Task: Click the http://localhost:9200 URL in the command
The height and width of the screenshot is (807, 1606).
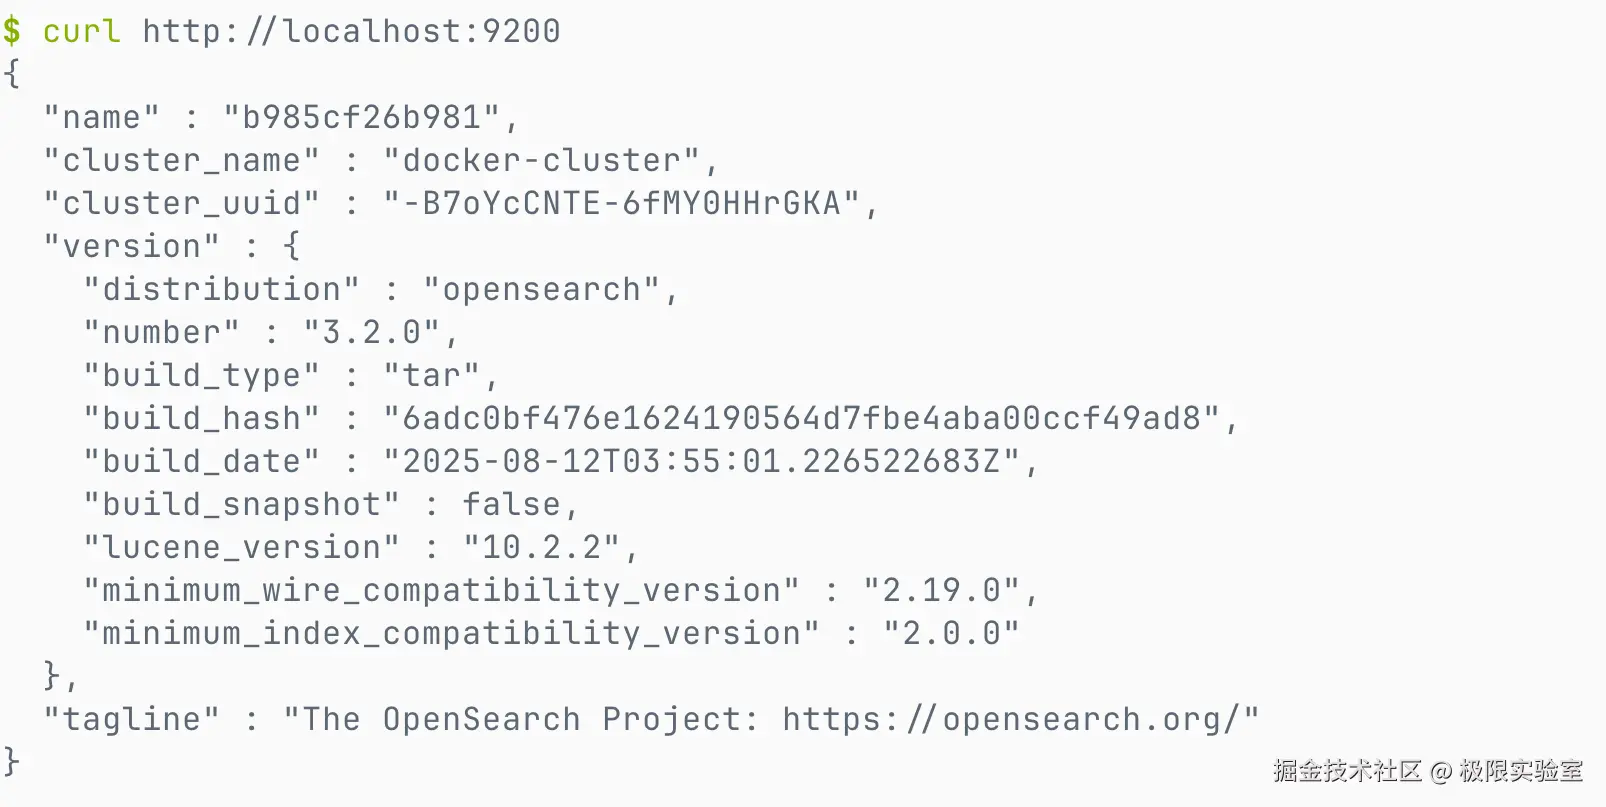Action: (x=351, y=31)
